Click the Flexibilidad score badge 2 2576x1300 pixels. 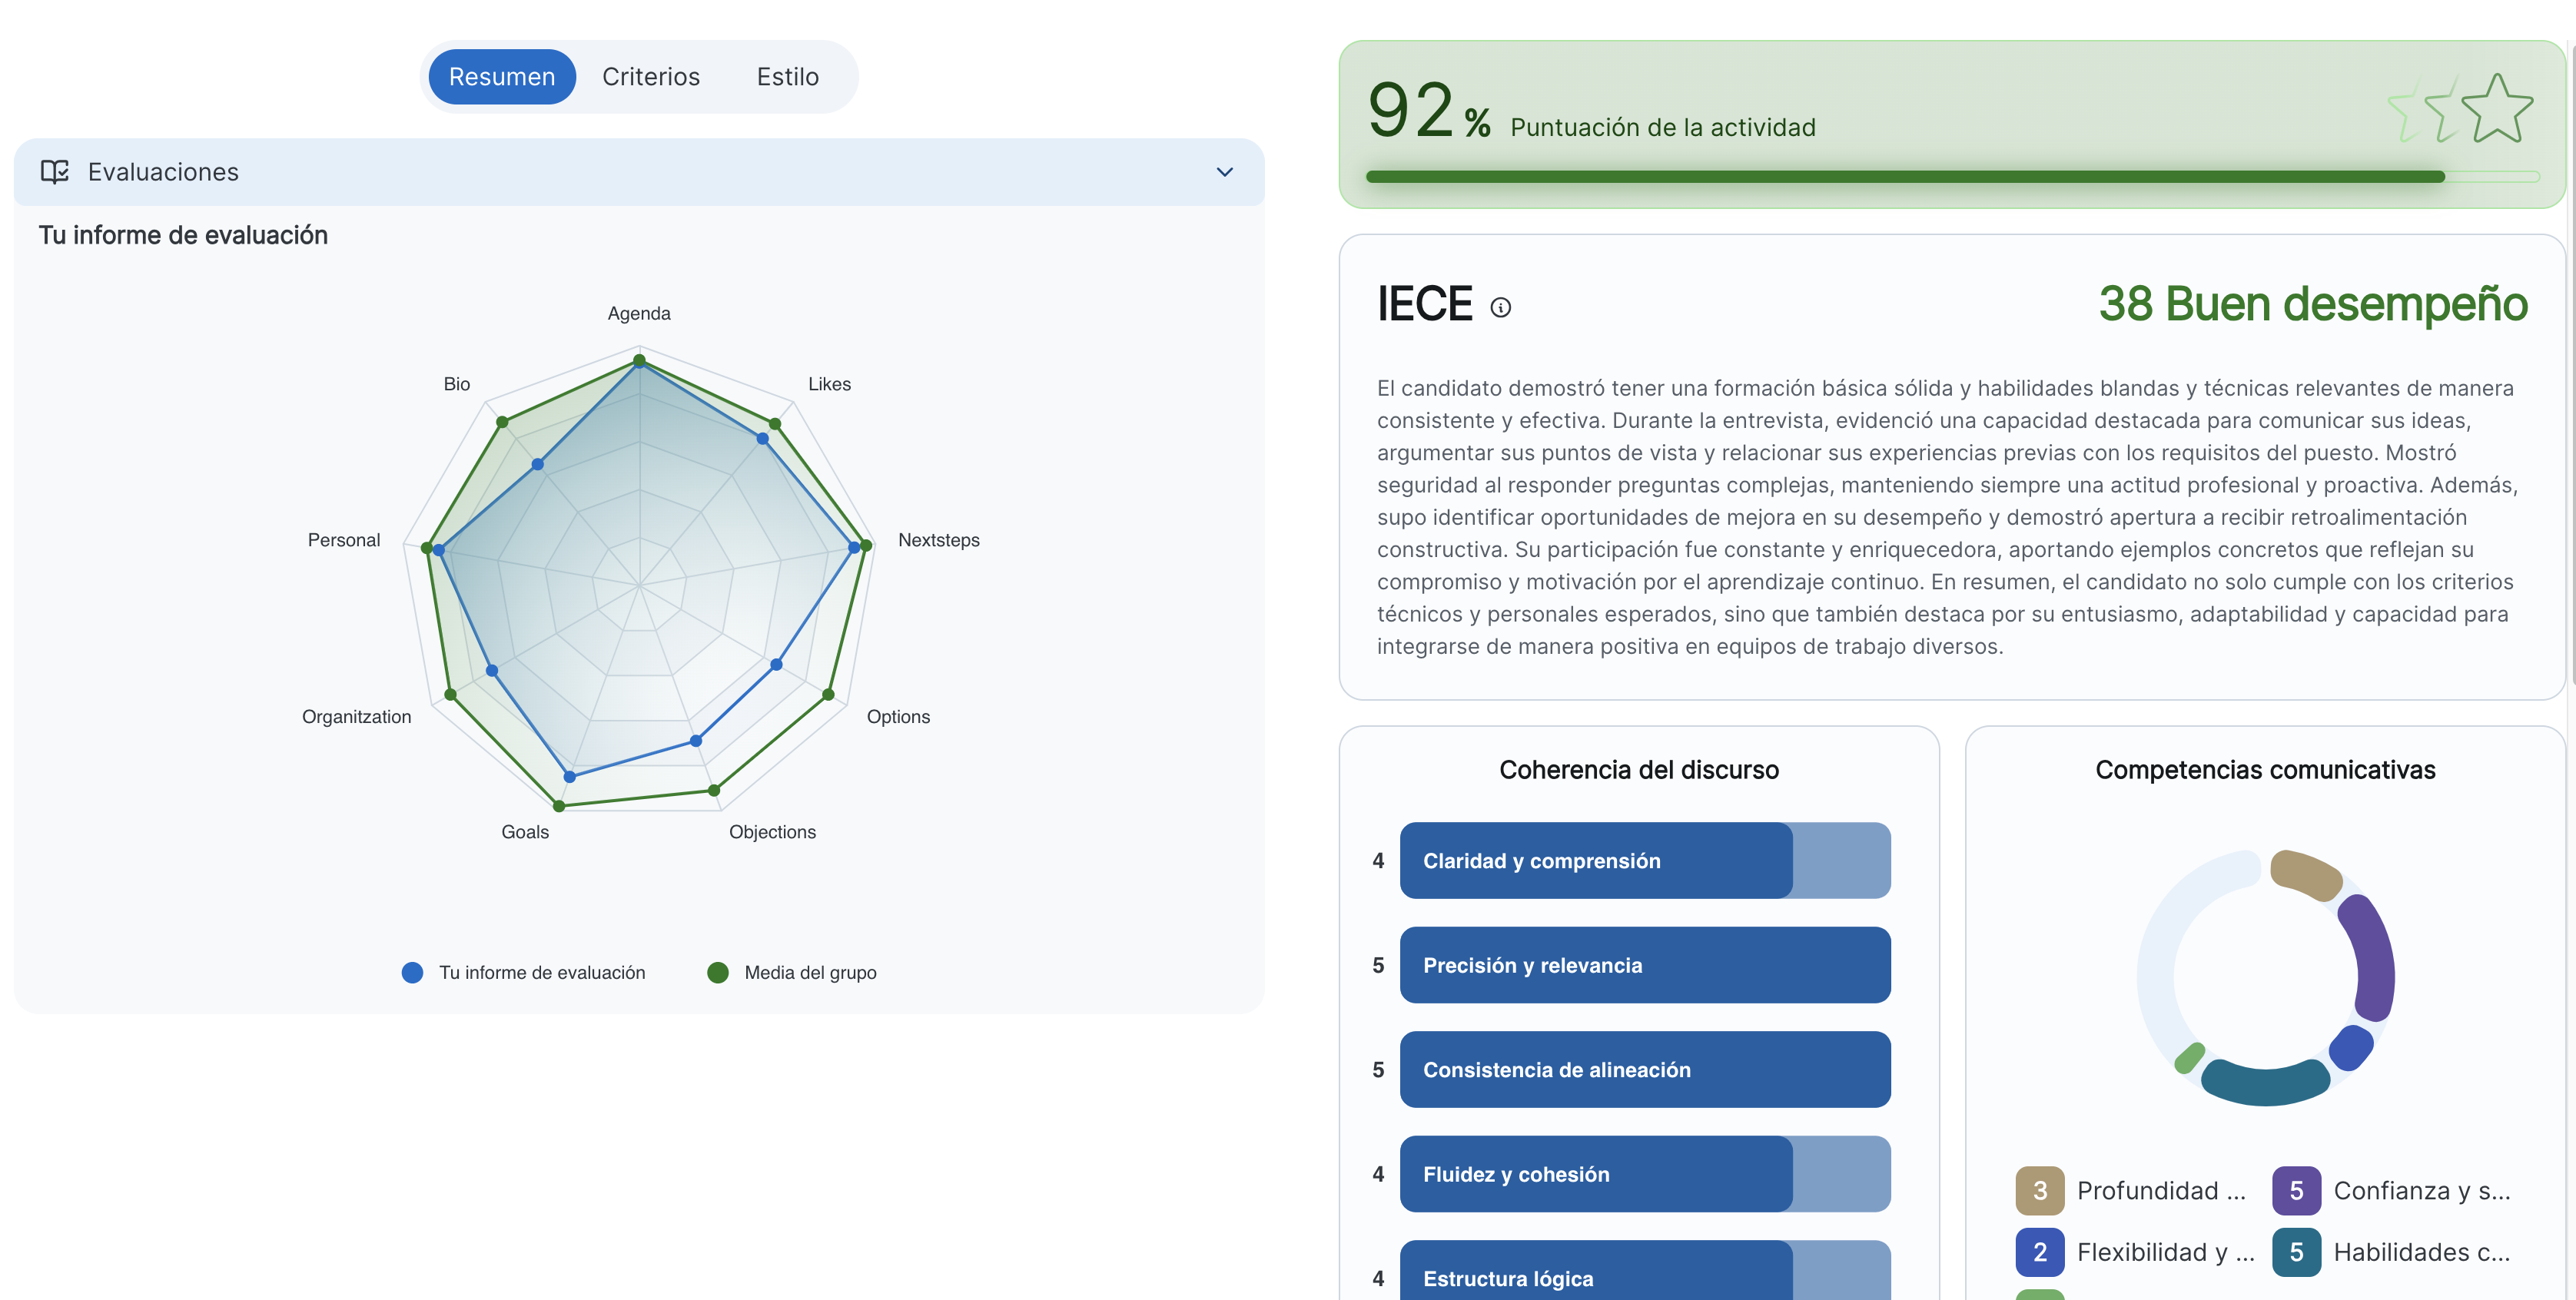pyautogui.click(x=2039, y=1252)
